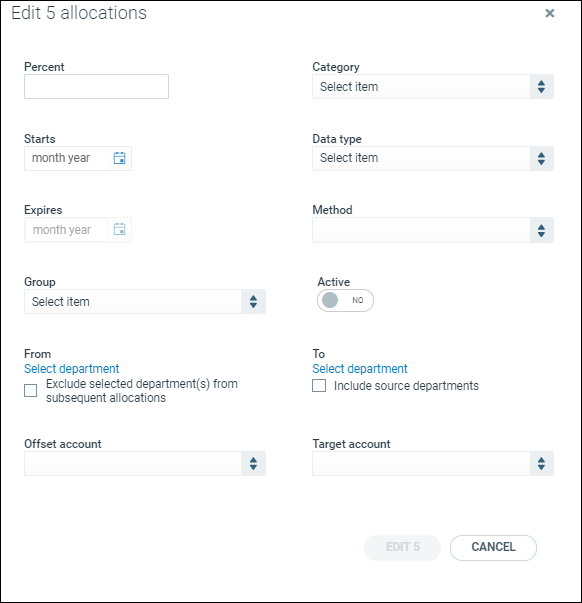Screen dimensions: 582x603
Task: Open the Expires date calendar picker
Action: pyautogui.click(x=119, y=229)
